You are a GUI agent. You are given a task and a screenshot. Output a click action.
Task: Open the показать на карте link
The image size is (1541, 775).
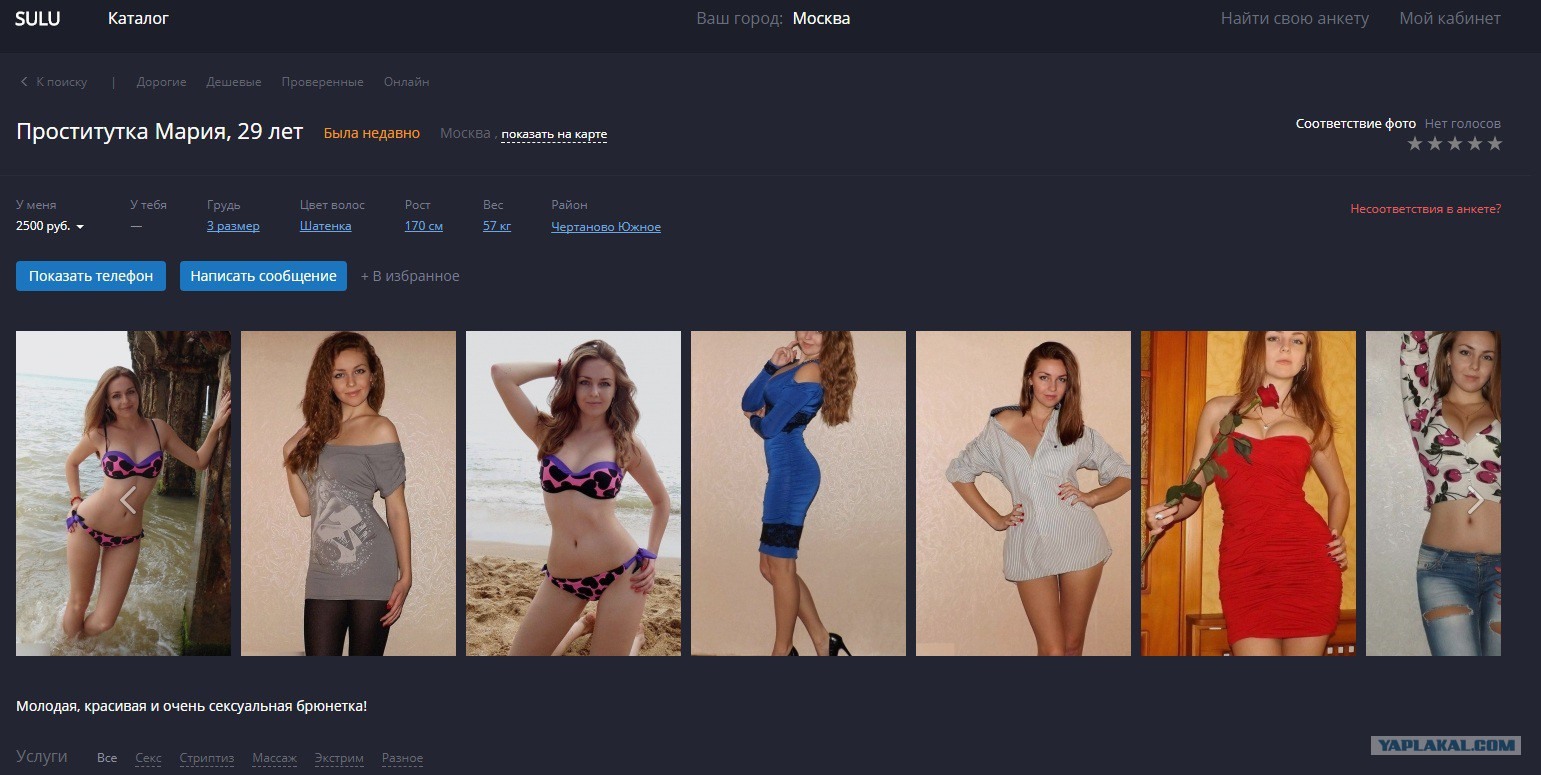click(x=554, y=134)
